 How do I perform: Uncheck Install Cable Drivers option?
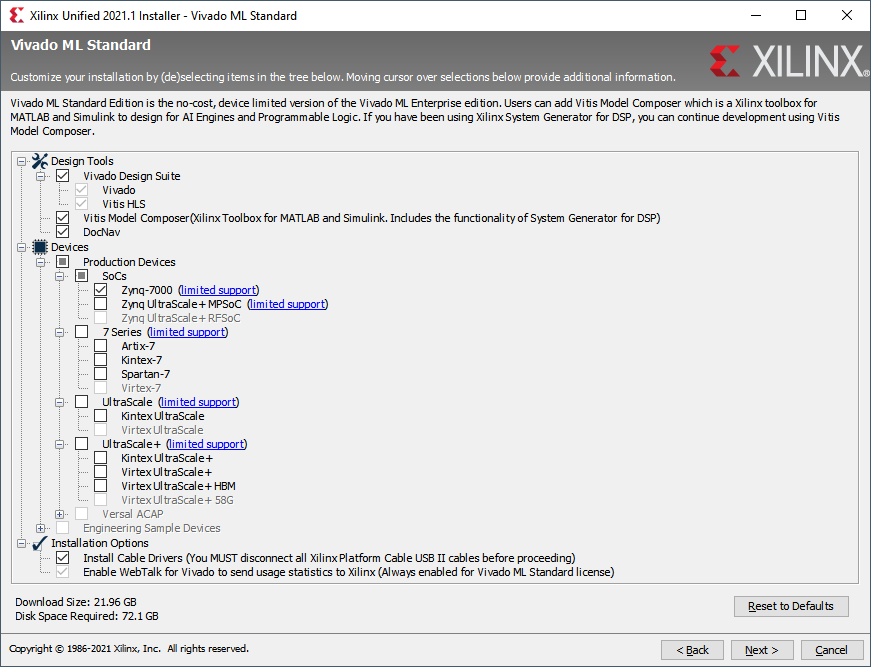pos(63,558)
